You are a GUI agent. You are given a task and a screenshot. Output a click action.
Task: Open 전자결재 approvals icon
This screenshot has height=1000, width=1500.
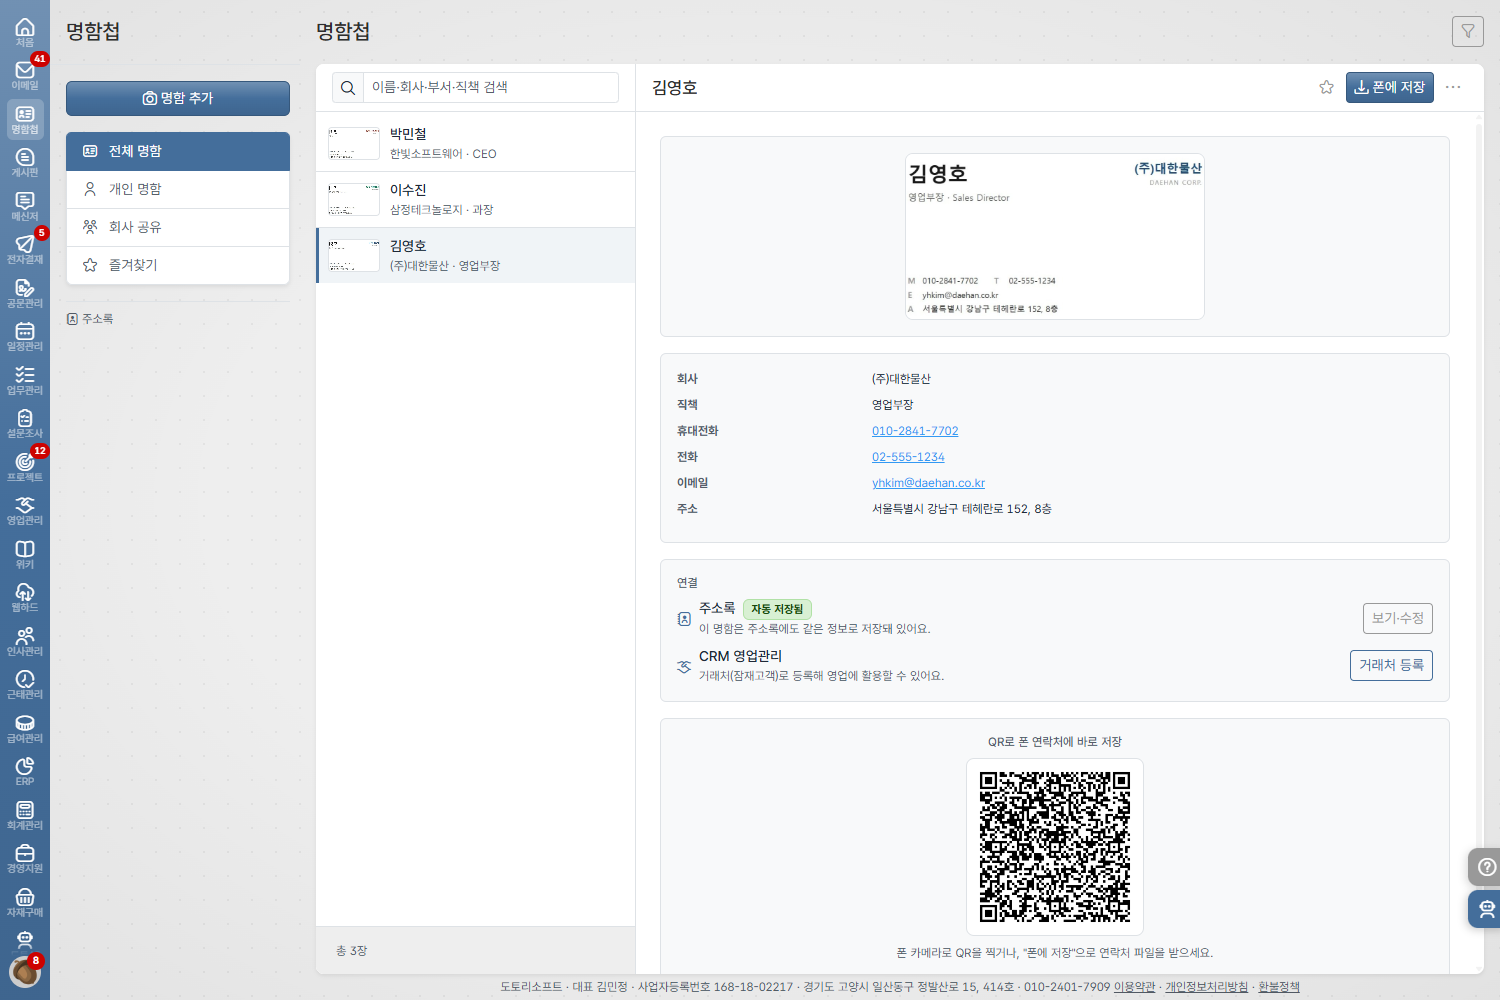pos(25,249)
